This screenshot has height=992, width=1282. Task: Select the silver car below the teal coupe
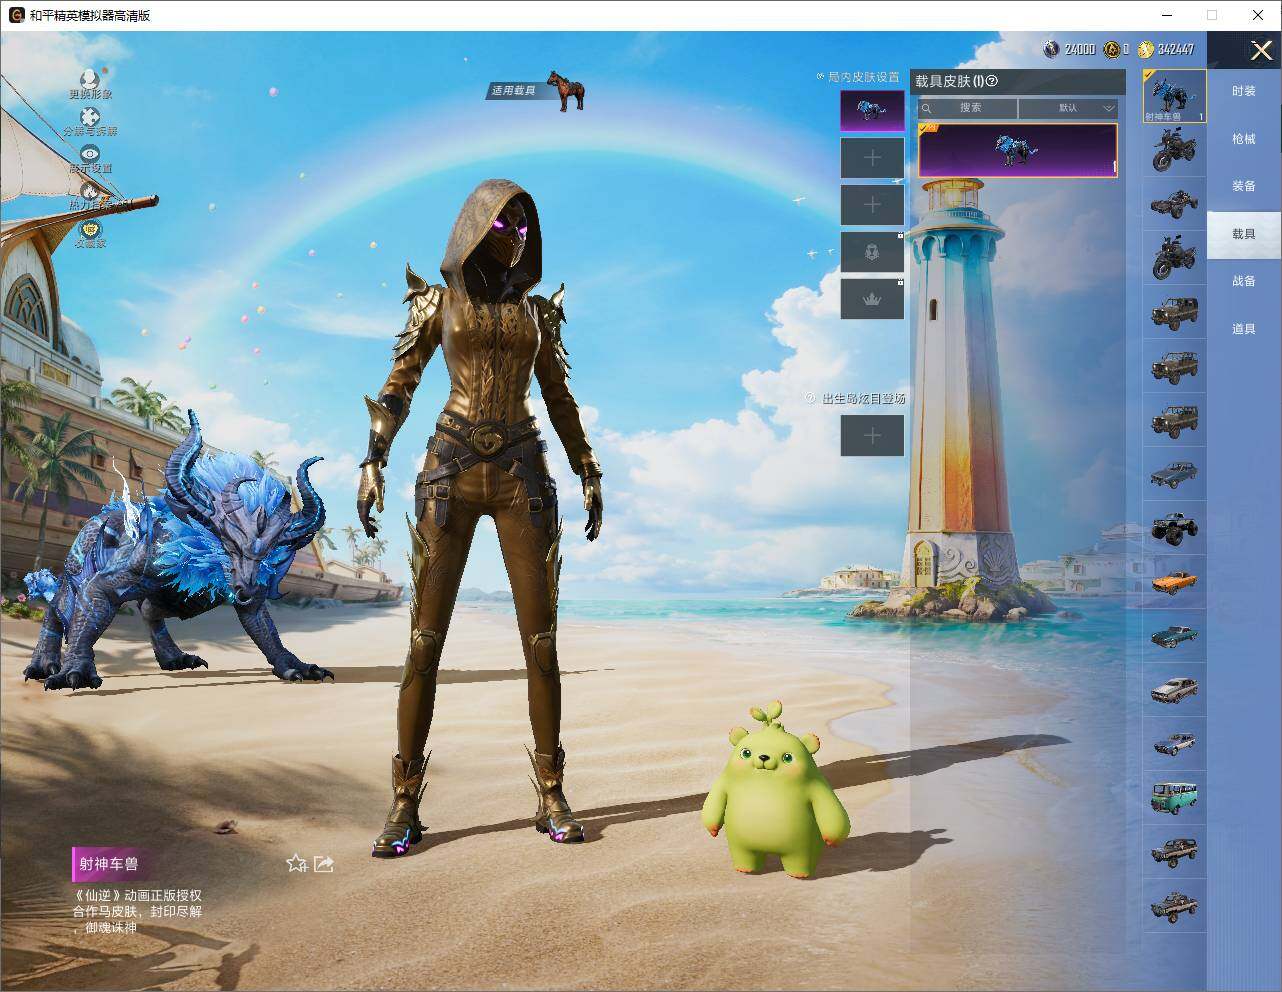coord(1174,690)
